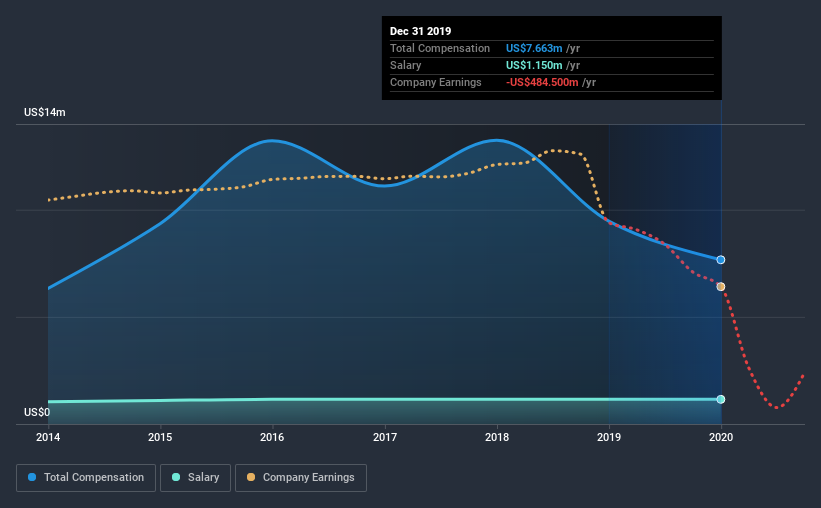Click the US$1.150m salary value
821x508 pixels.
[534, 65]
